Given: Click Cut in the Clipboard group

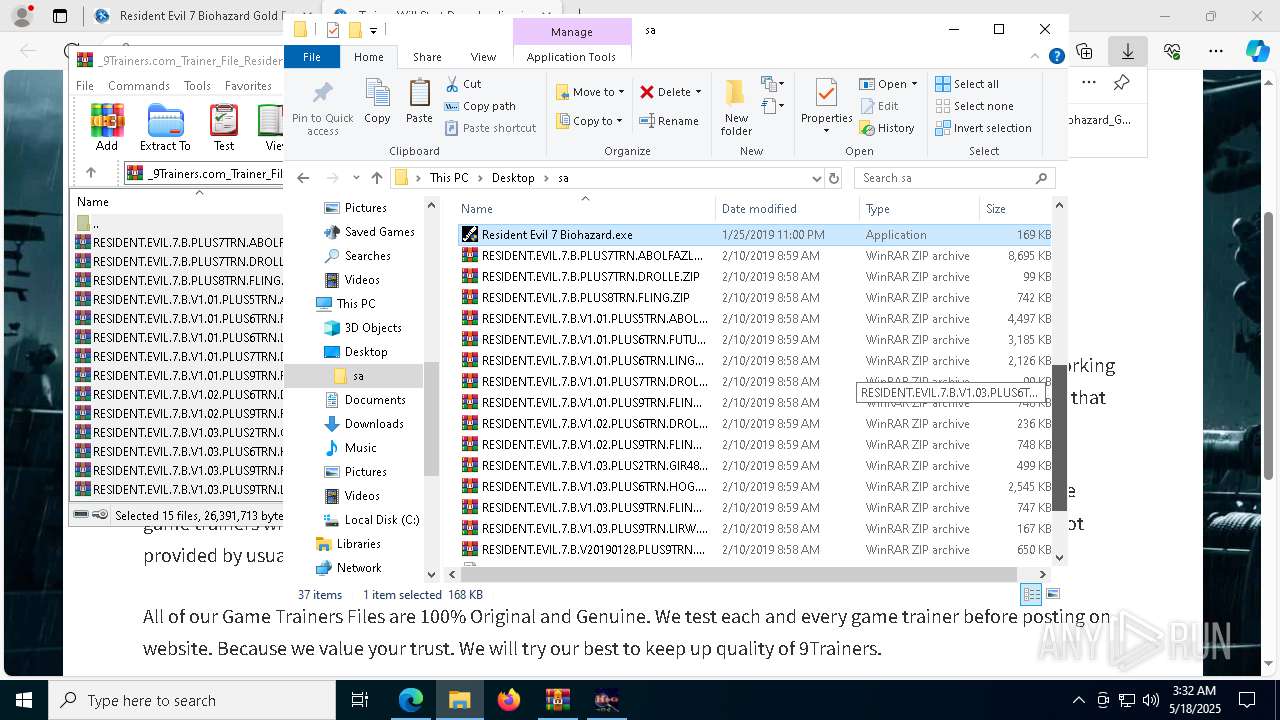Looking at the screenshot, I should click(x=463, y=84).
